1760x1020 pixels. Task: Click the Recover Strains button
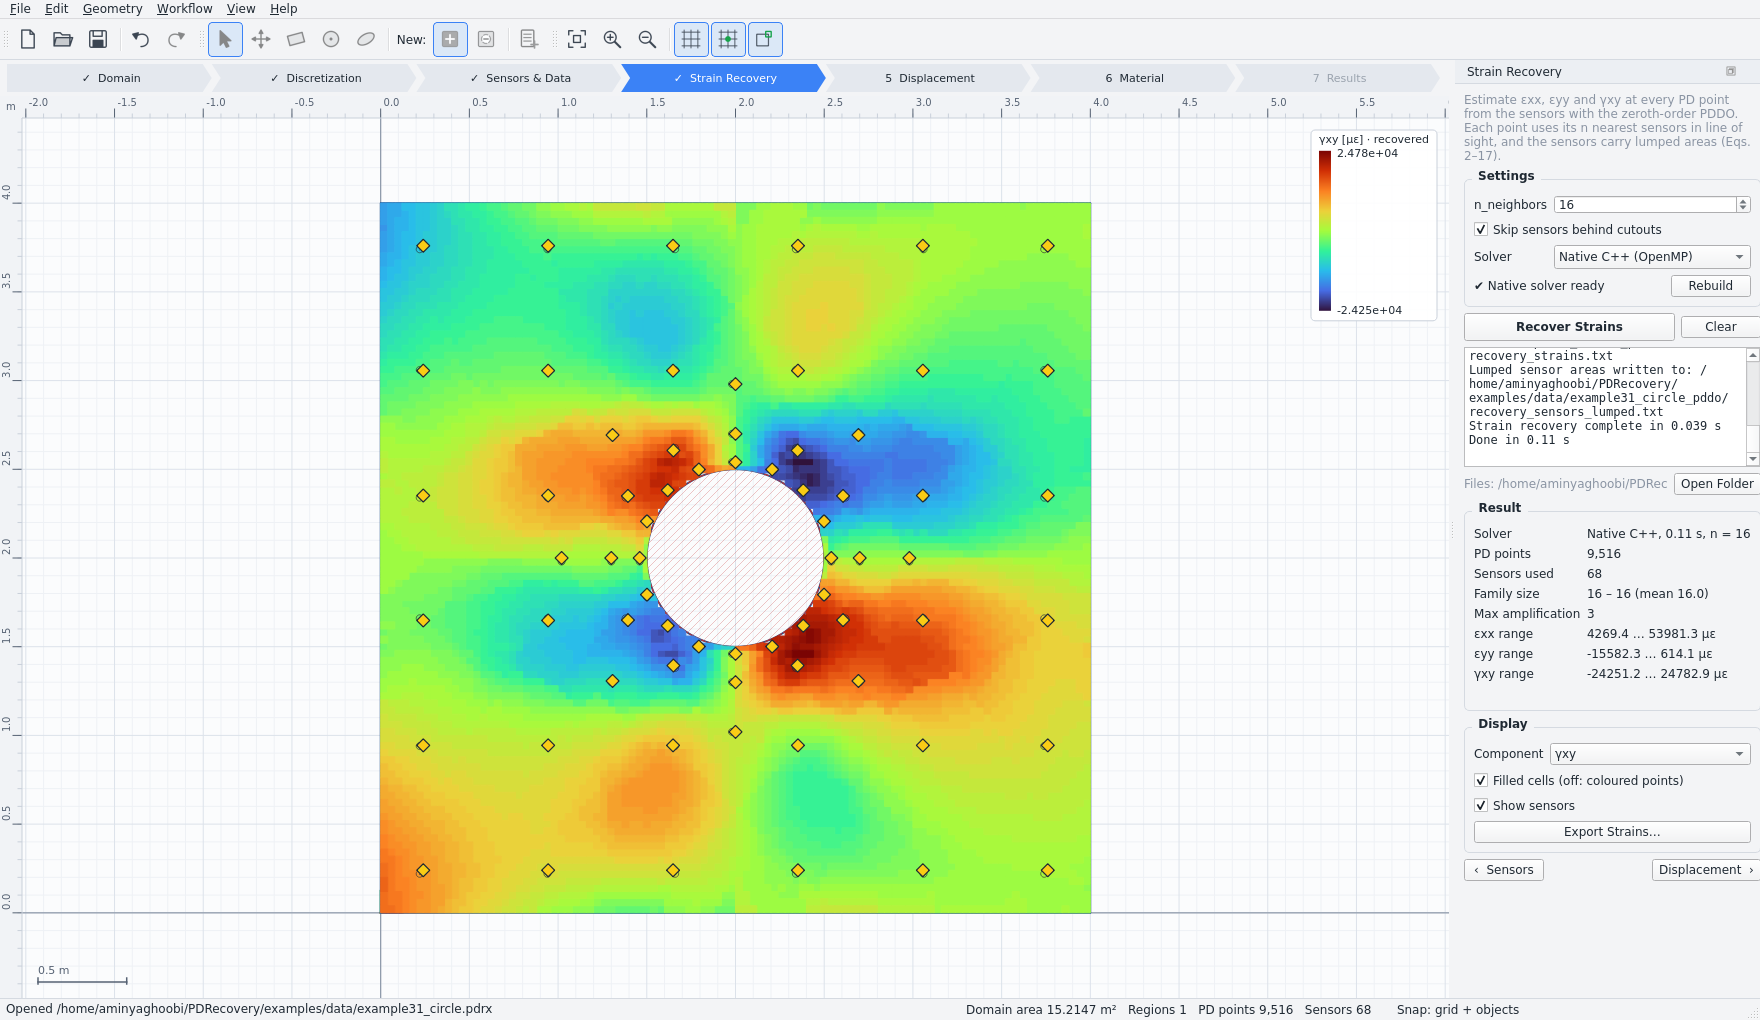pos(1569,327)
